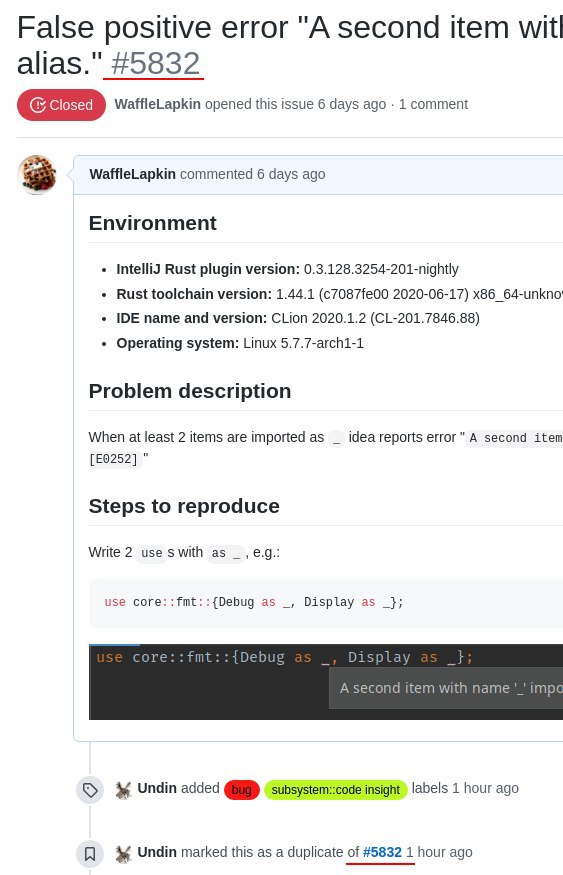Click the Problem description heading
This screenshot has height=875, width=563.
click(190, 391)
